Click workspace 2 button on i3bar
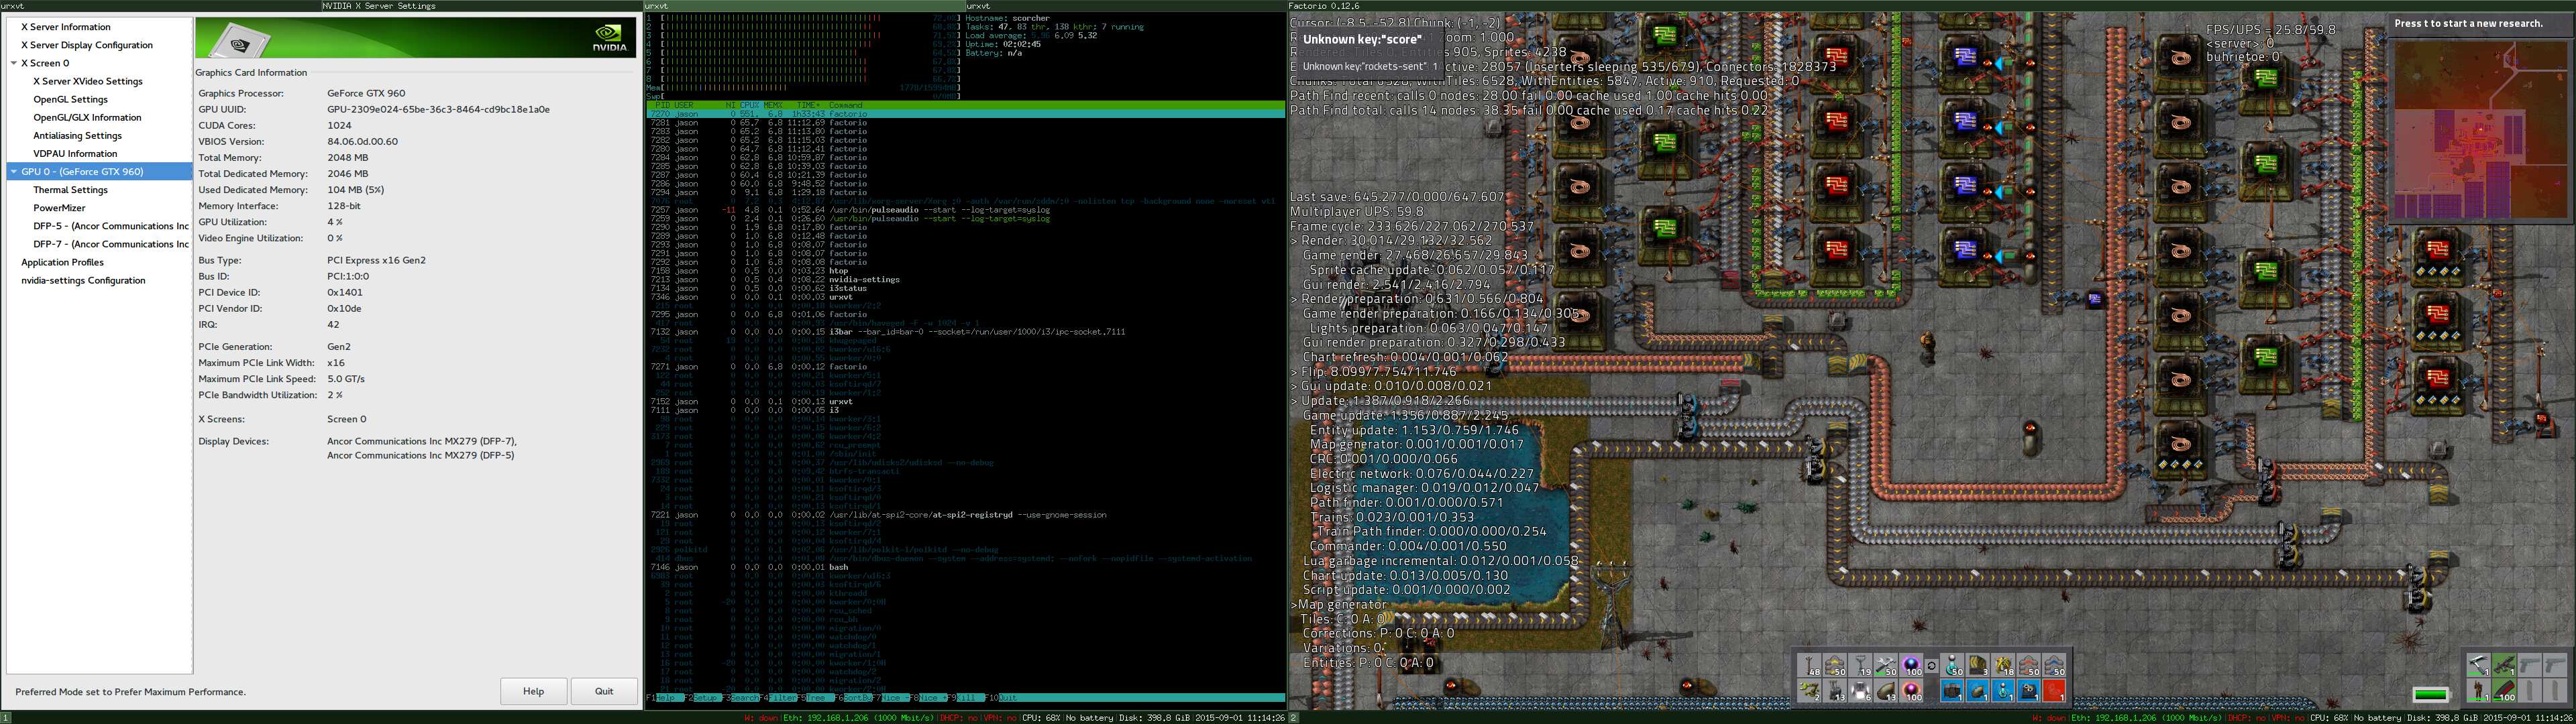 pos(1294,718)
